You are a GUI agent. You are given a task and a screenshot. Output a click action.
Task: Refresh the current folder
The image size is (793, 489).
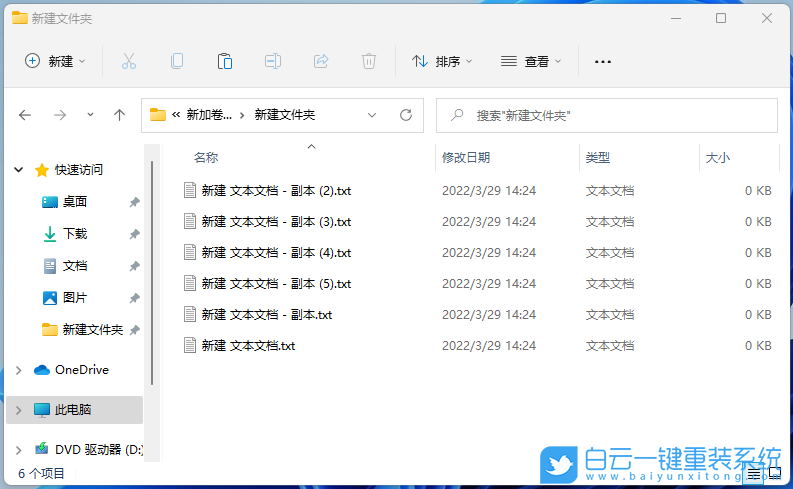pyautogui.click(x=406, y=115)
